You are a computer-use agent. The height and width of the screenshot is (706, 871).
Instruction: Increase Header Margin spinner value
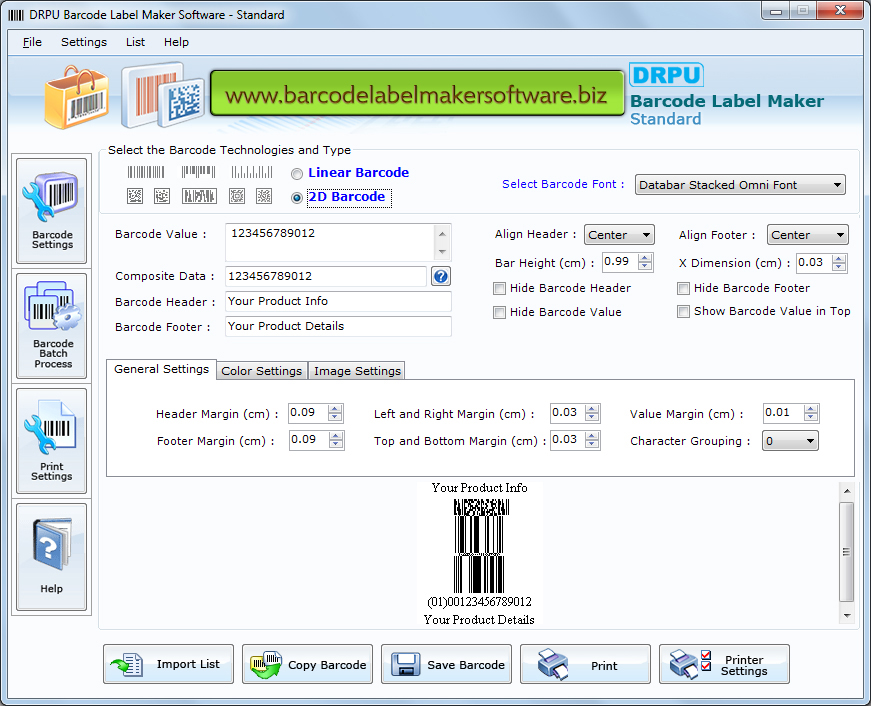pos(335,409)
